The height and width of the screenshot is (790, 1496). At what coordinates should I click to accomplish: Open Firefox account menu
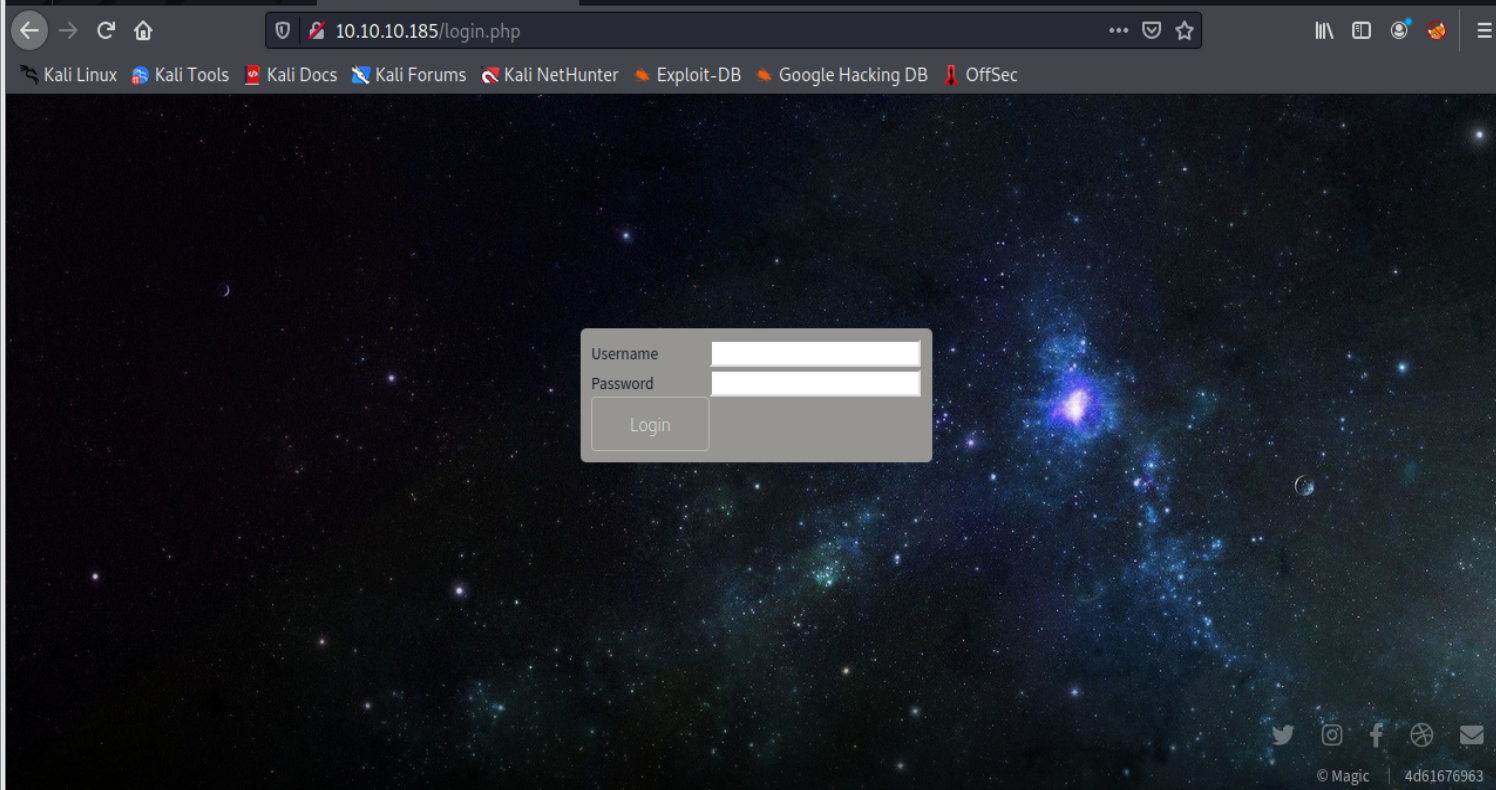[x=1400, y=30]
